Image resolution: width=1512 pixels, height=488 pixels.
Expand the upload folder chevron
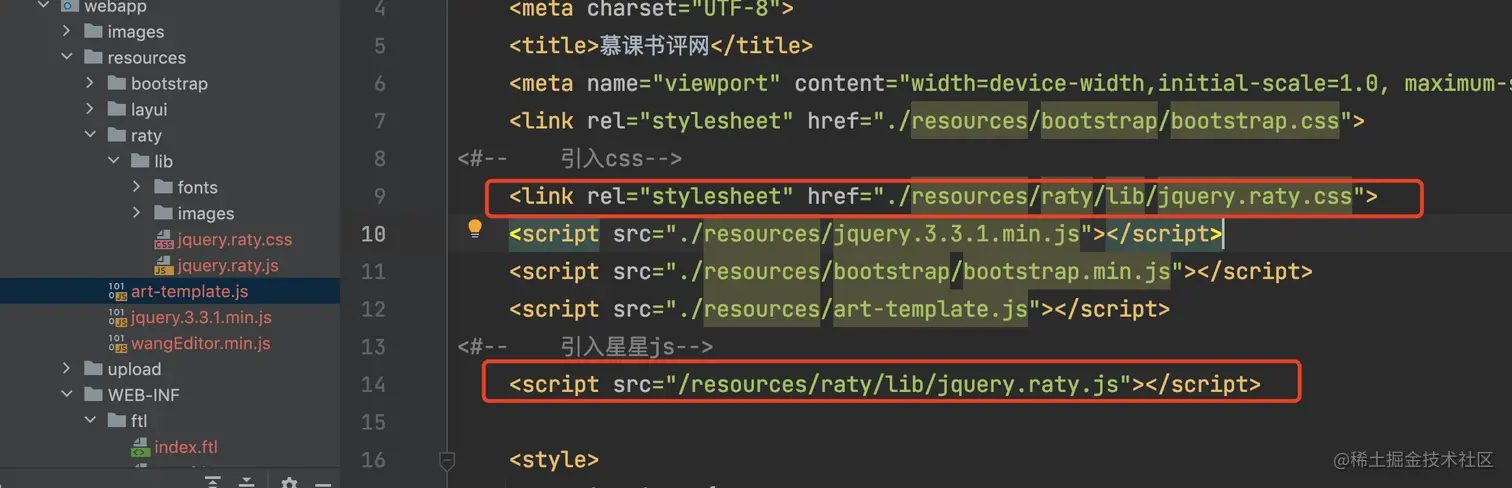(66, 370)
